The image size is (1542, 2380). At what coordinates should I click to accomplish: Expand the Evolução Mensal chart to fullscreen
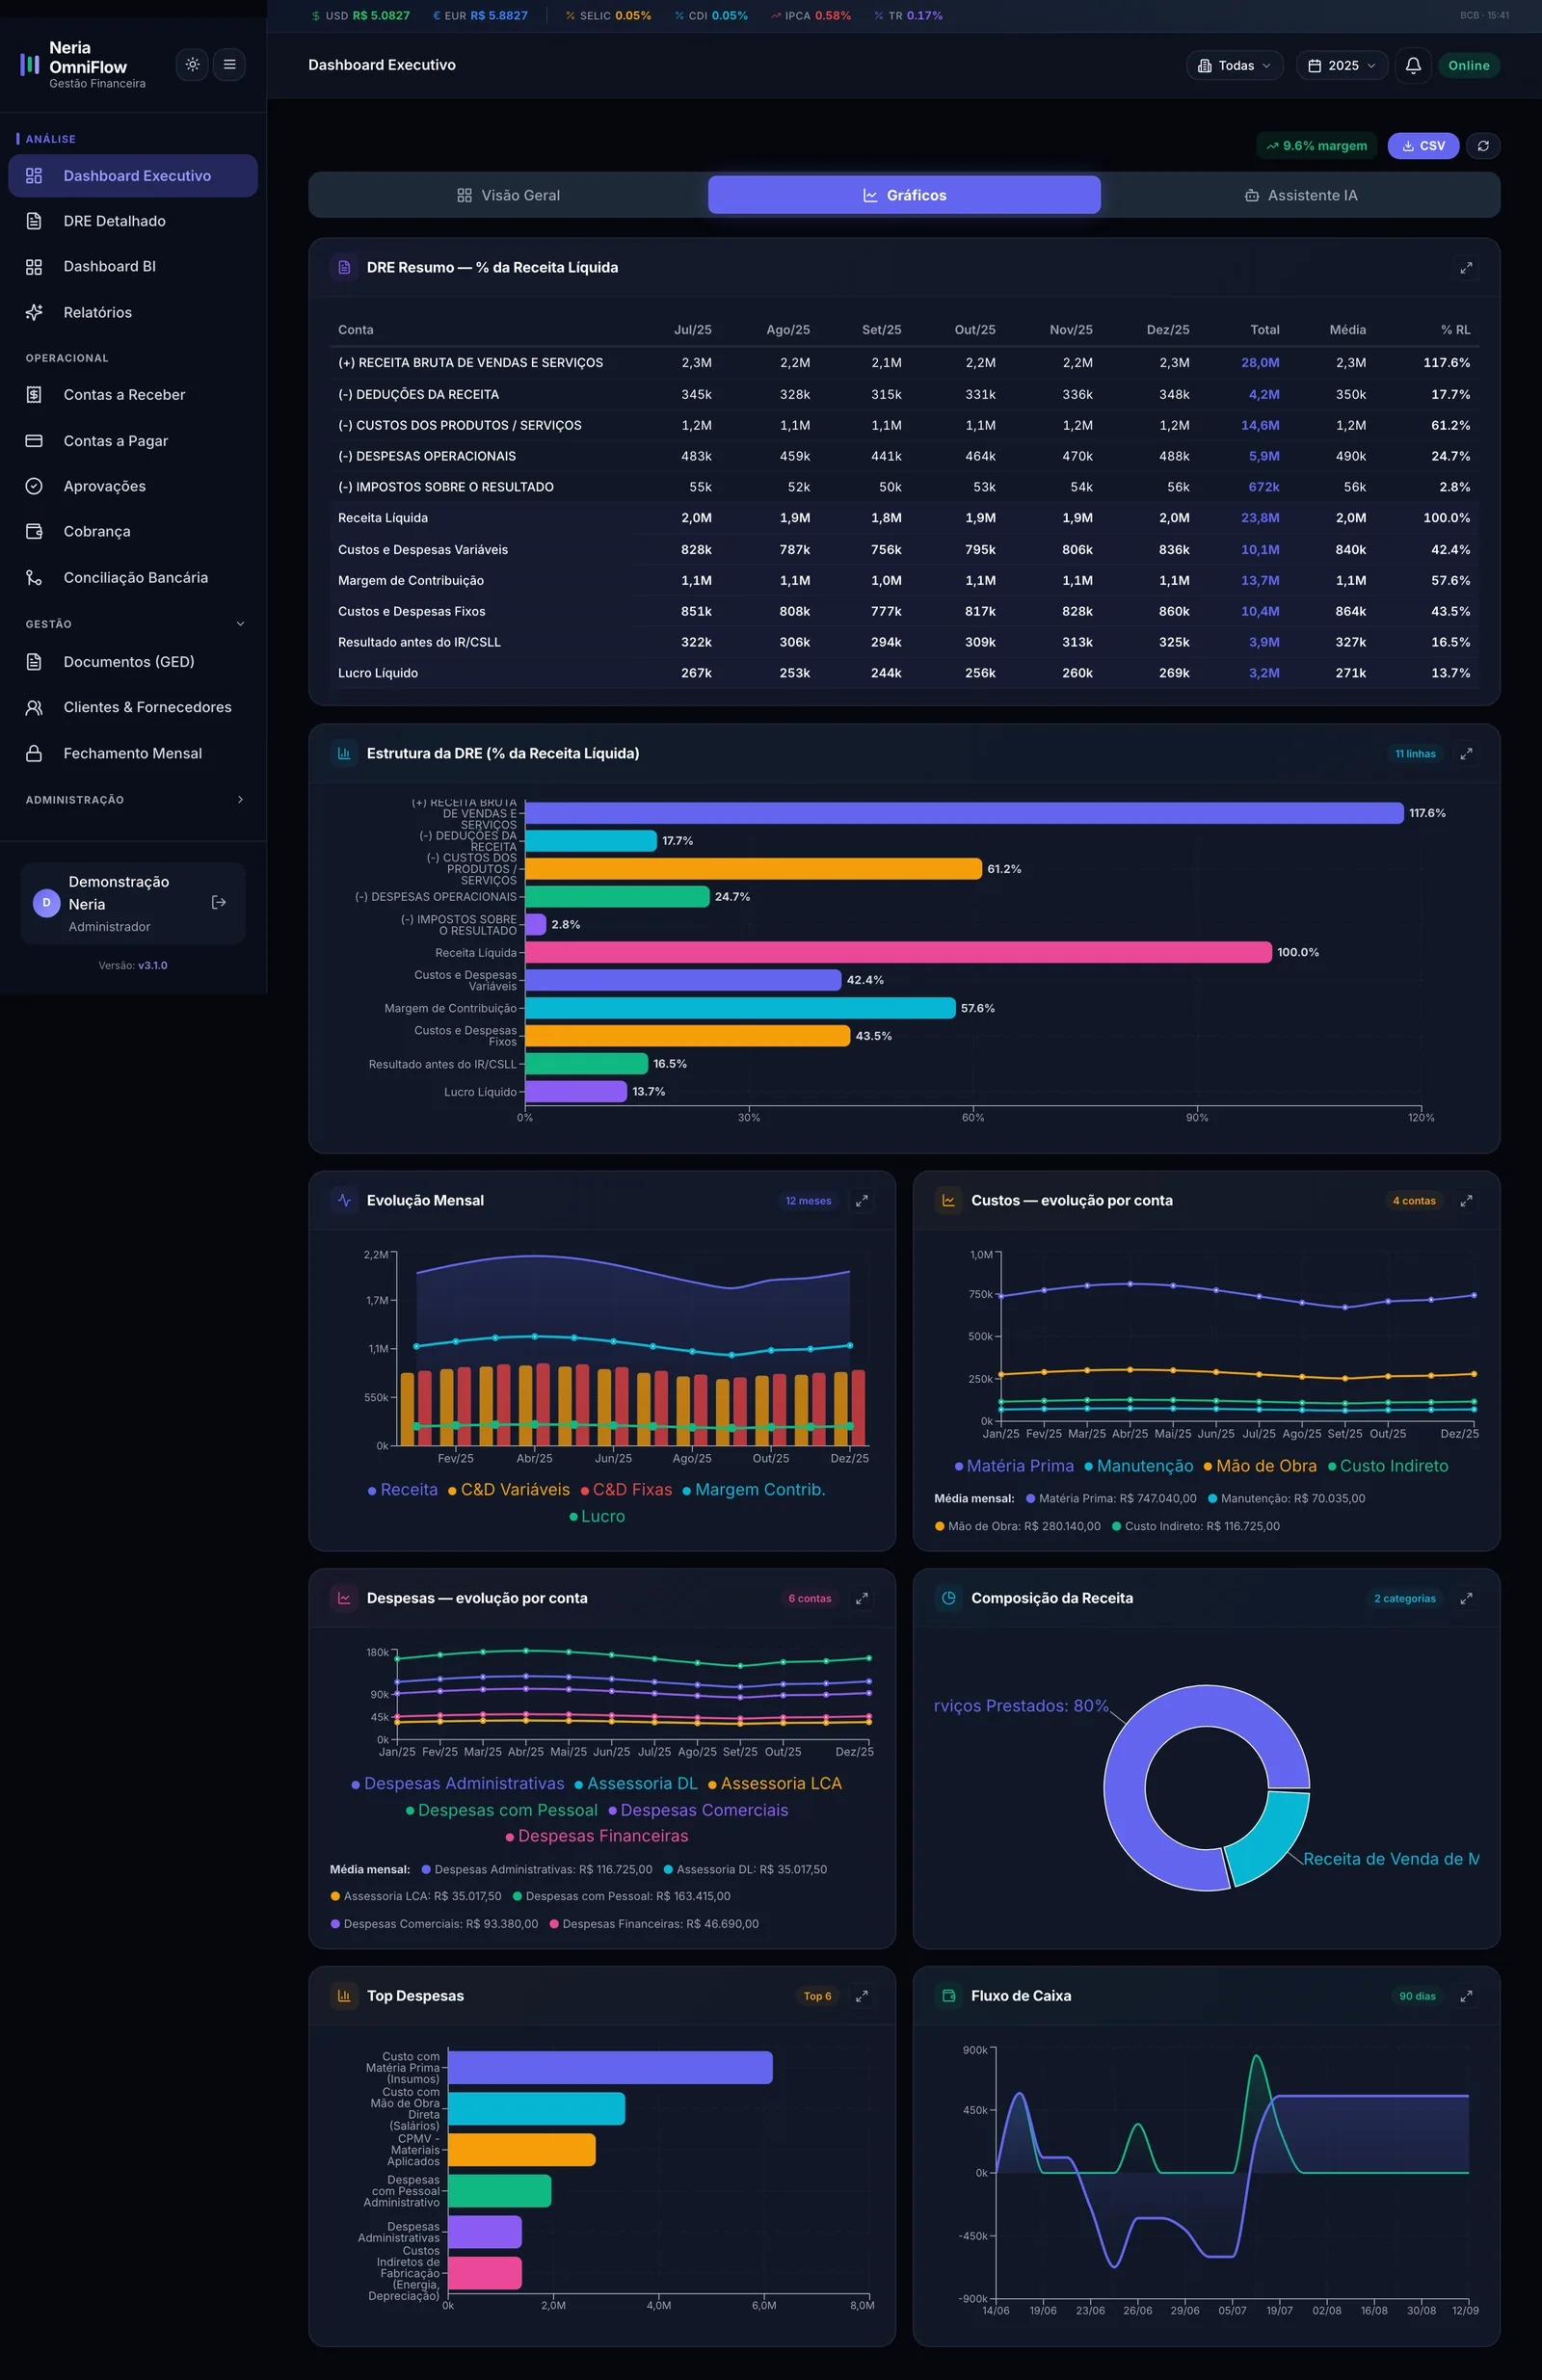(x=861, y=1201)
